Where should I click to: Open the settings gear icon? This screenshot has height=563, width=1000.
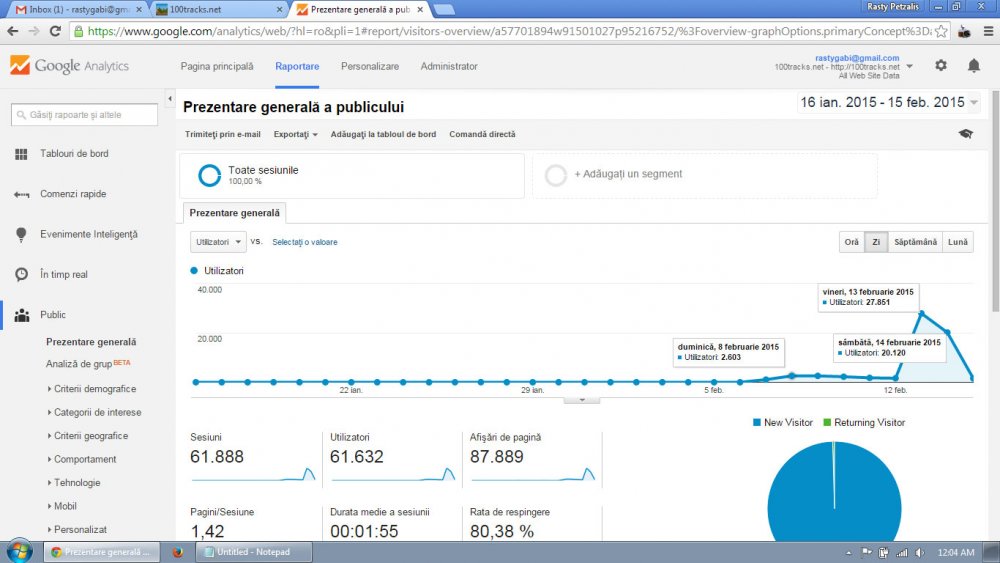pos(941,65)
